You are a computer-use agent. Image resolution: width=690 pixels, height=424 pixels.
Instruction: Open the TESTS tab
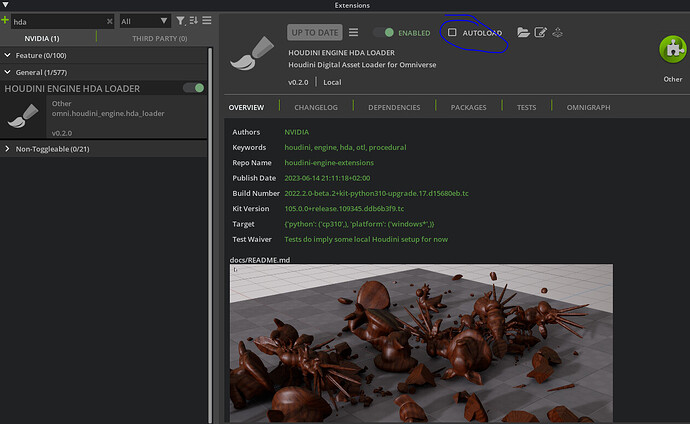(x=526, y=107)
